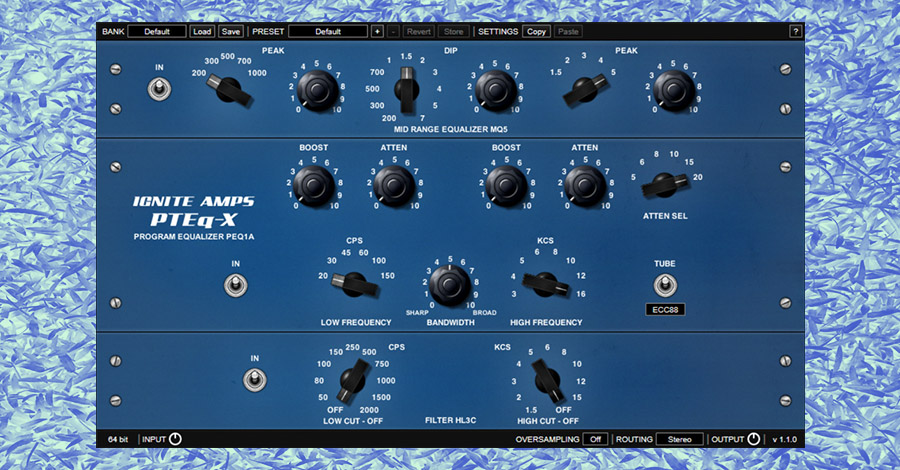Flip the PEQ1A program equalizer IN switch
This screenshot has height=470, width=900.
235,285
